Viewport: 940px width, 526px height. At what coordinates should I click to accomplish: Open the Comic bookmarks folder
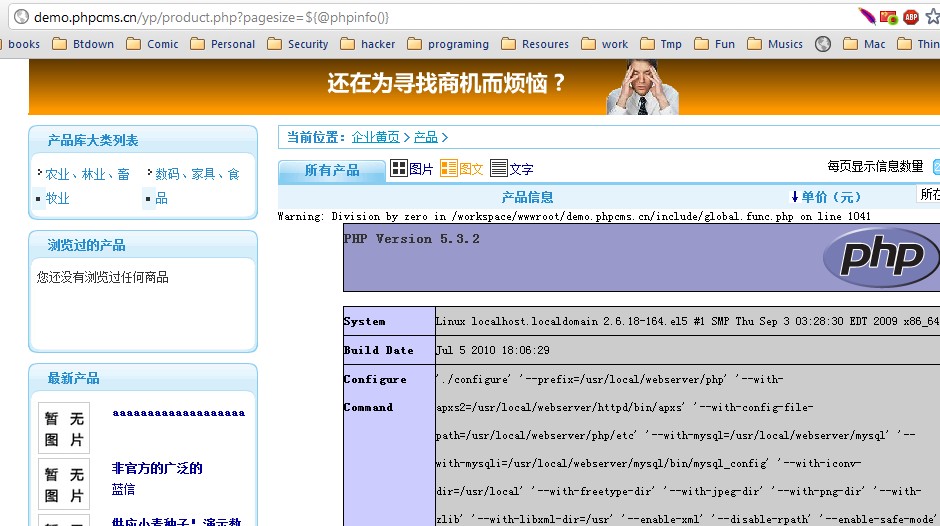[152, 44]
